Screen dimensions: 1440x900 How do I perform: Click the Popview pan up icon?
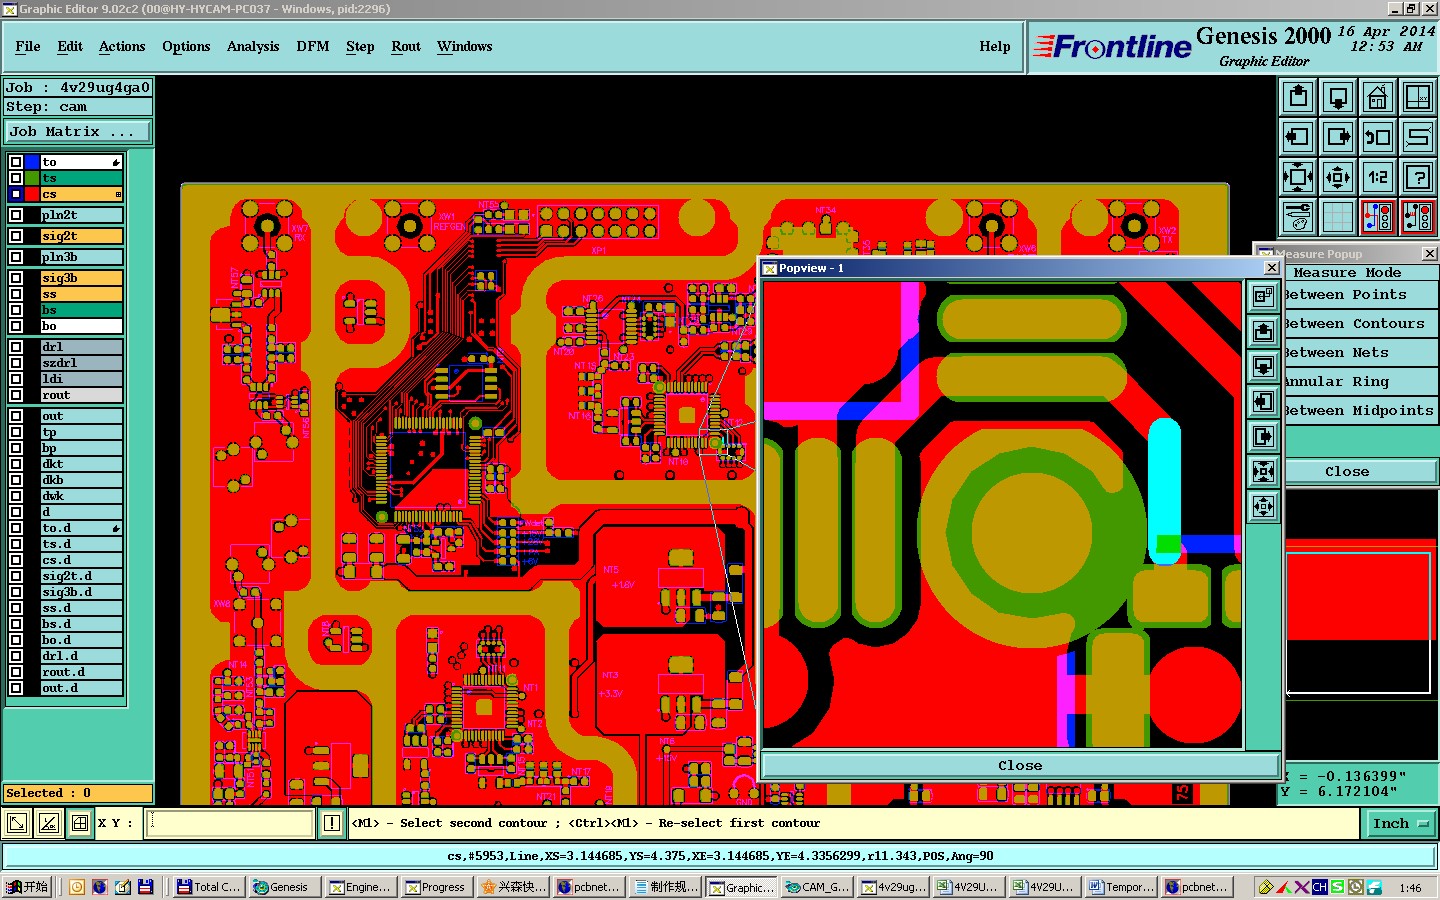click(1264, 331)
